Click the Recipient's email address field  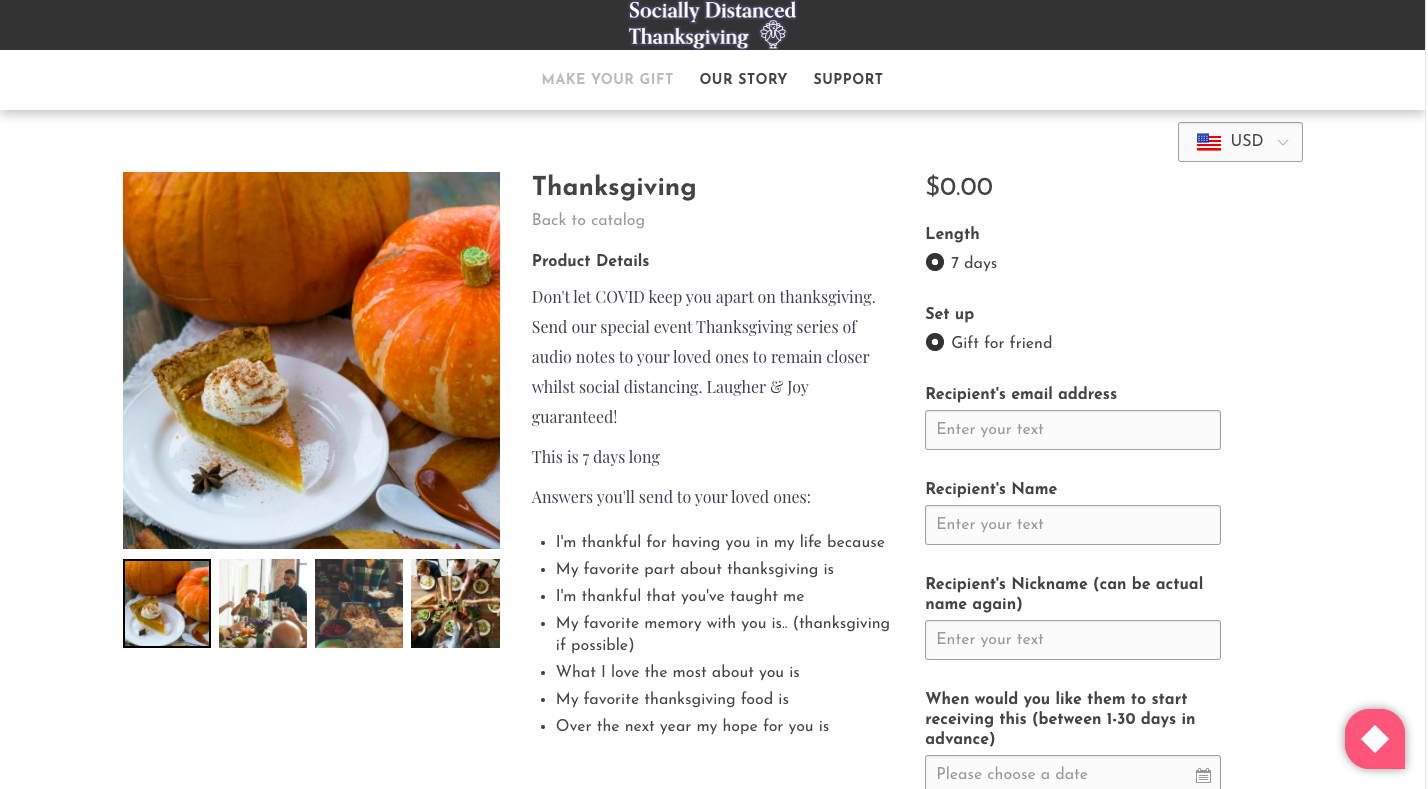coord(1072,430)
